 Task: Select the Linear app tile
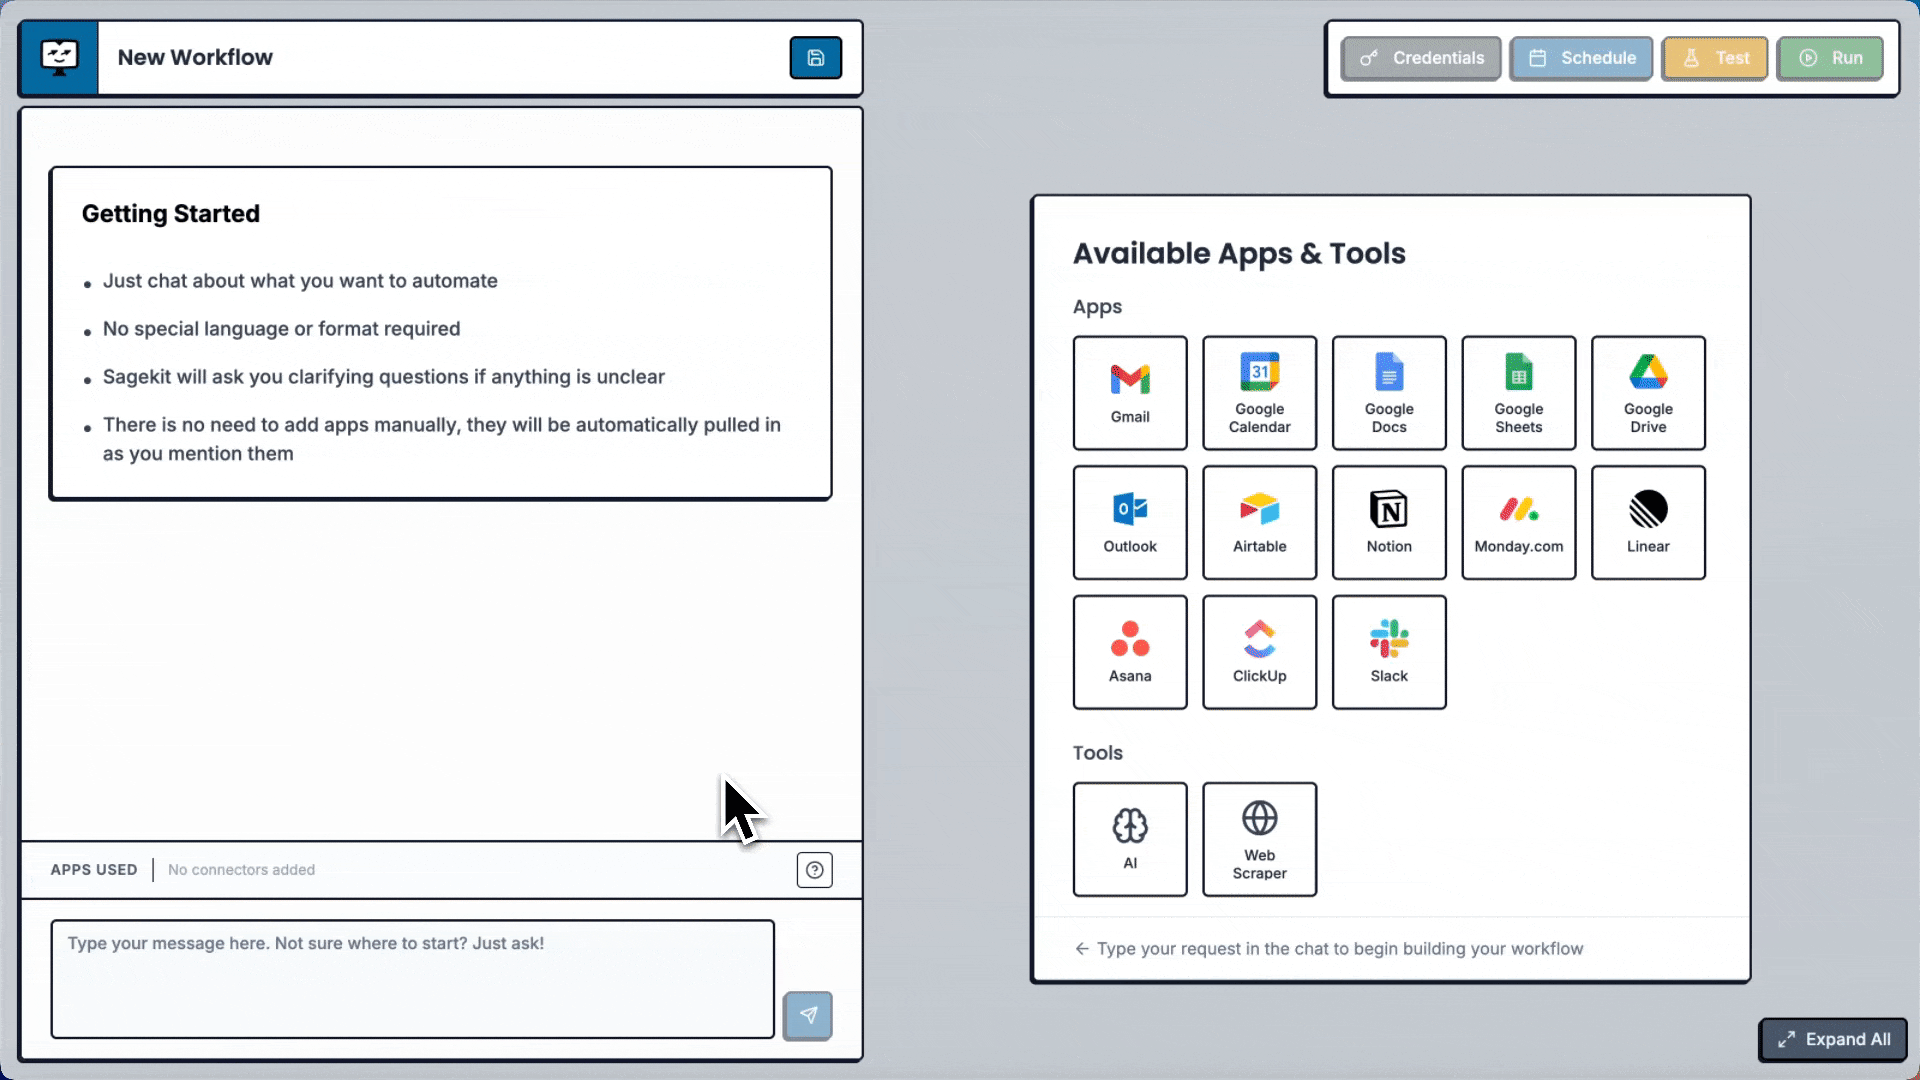pos(1648,522)
